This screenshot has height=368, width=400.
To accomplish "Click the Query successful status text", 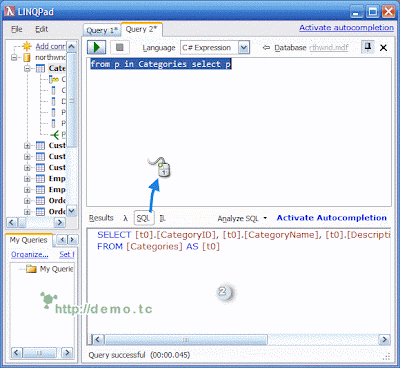I will click(x=139, y=355).
